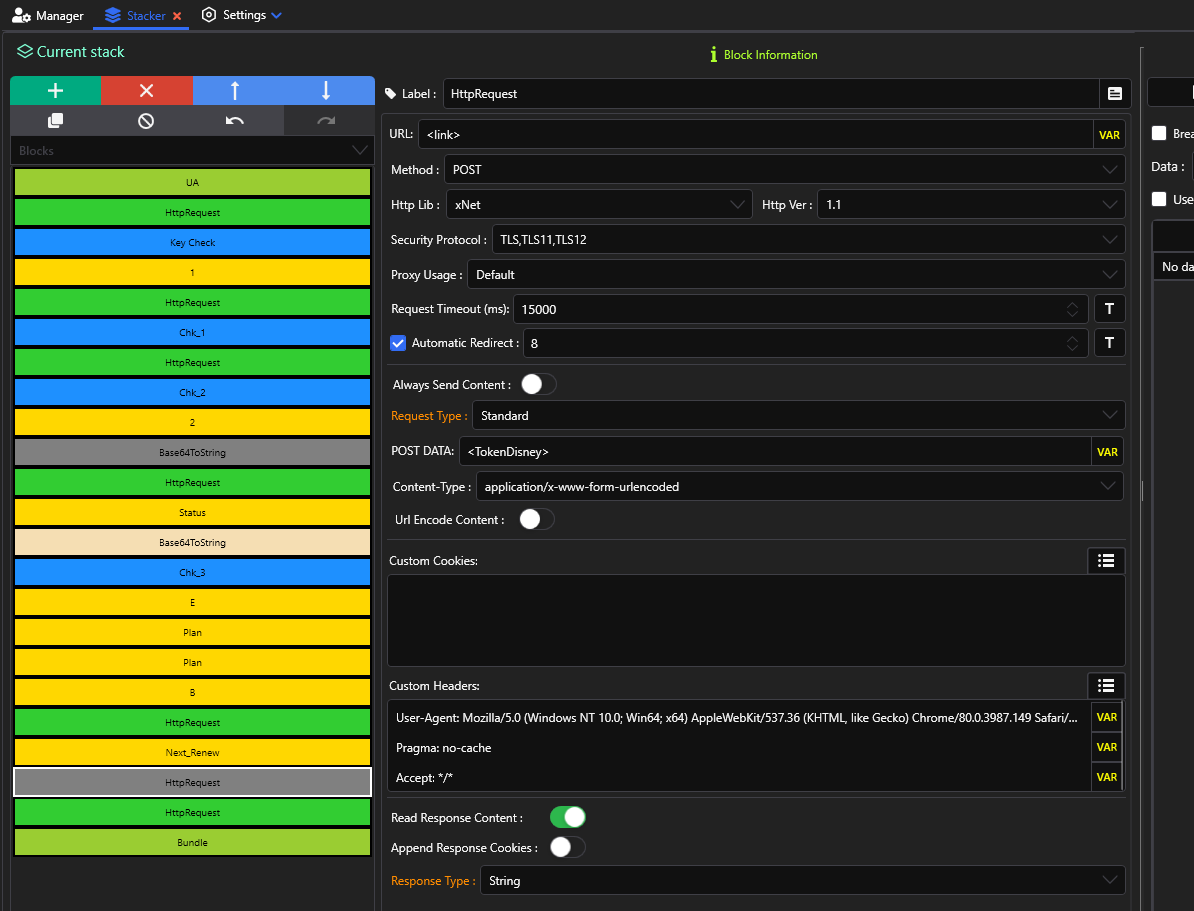Screen dimensions: 1194x911
Task: Open the Content-Type dropdown
Action: (x=800, y=487)
